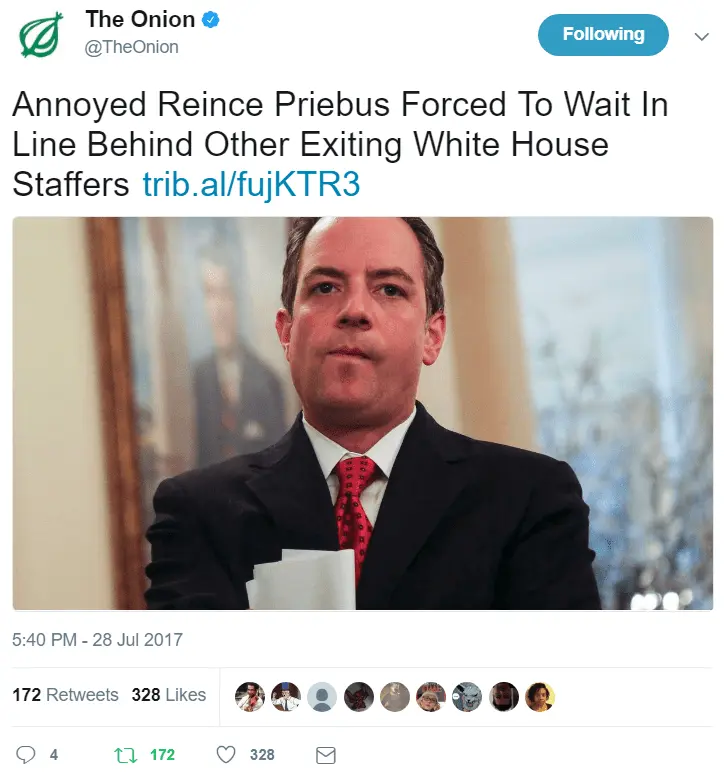Like the tweet with heart icon

tap(226, 755)
